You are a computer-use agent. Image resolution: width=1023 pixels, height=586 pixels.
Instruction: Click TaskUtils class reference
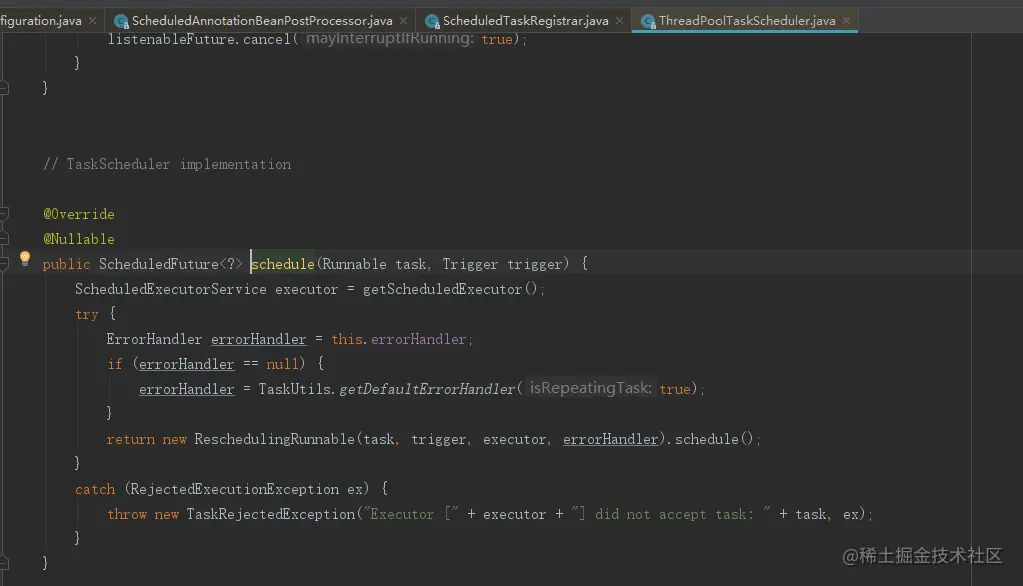pos(294,390)
